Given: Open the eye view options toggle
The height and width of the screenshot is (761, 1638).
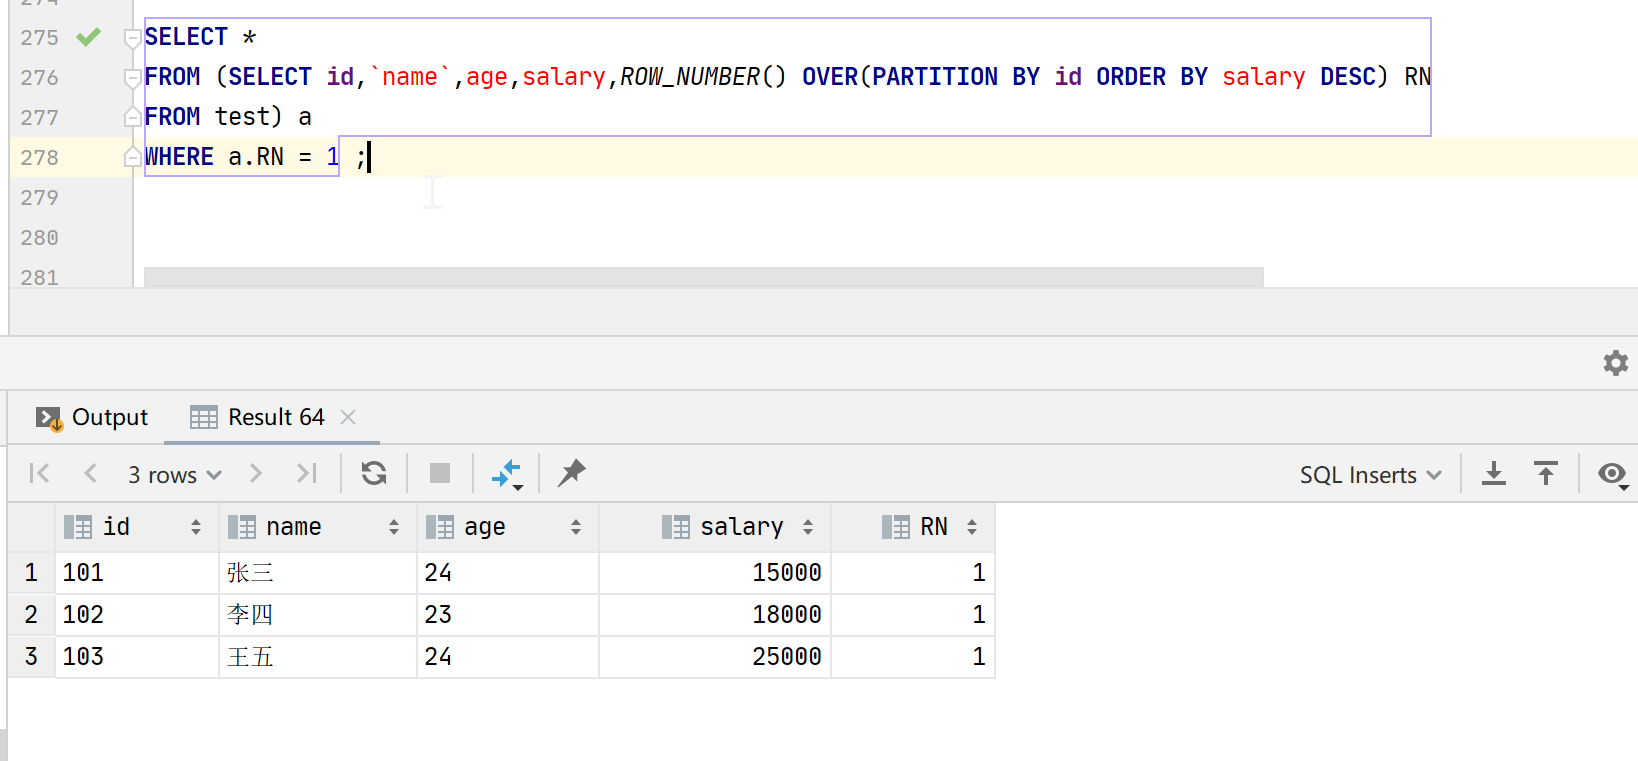Looking at the screenshot, I should [x=1612, y=474].
